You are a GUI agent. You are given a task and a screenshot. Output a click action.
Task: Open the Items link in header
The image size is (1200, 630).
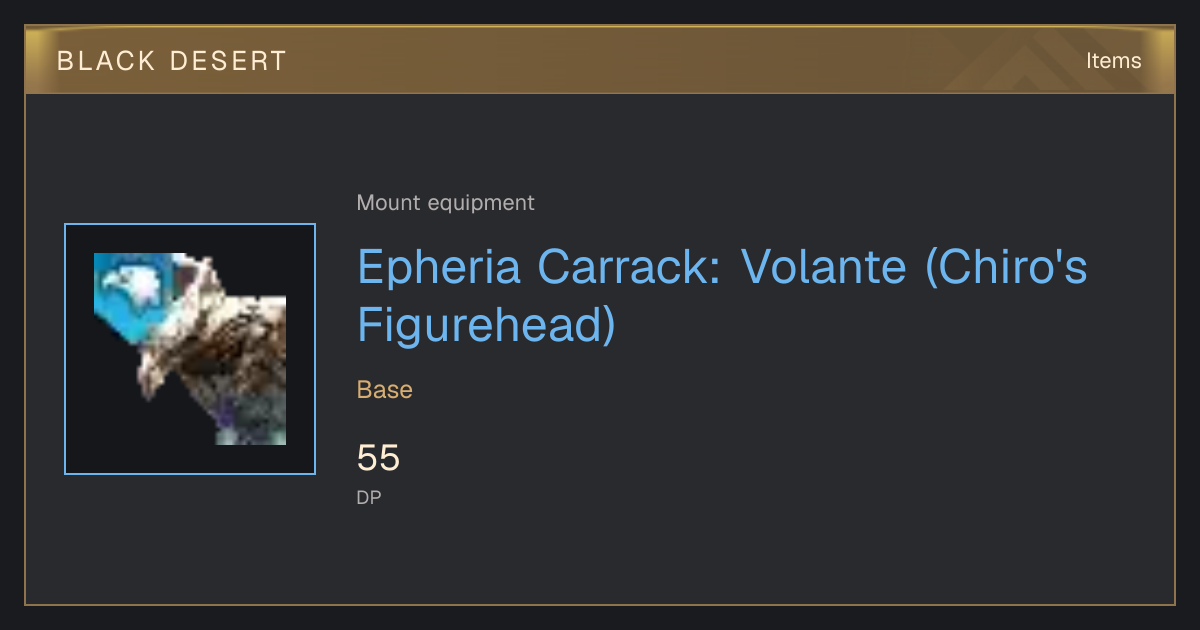click(1113, 60)
